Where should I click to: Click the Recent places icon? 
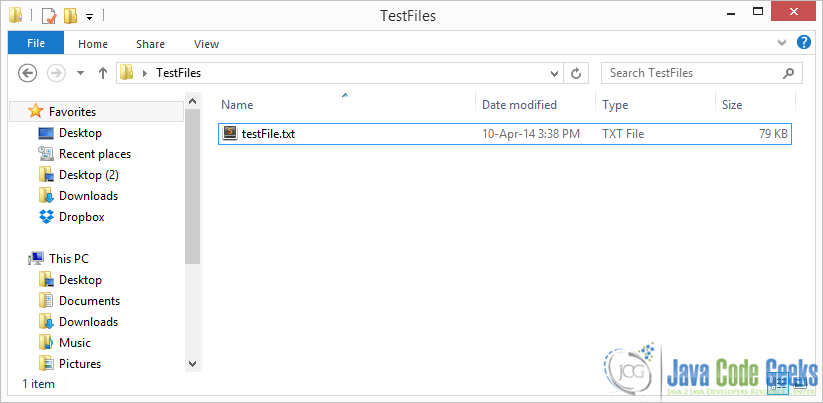47,154
